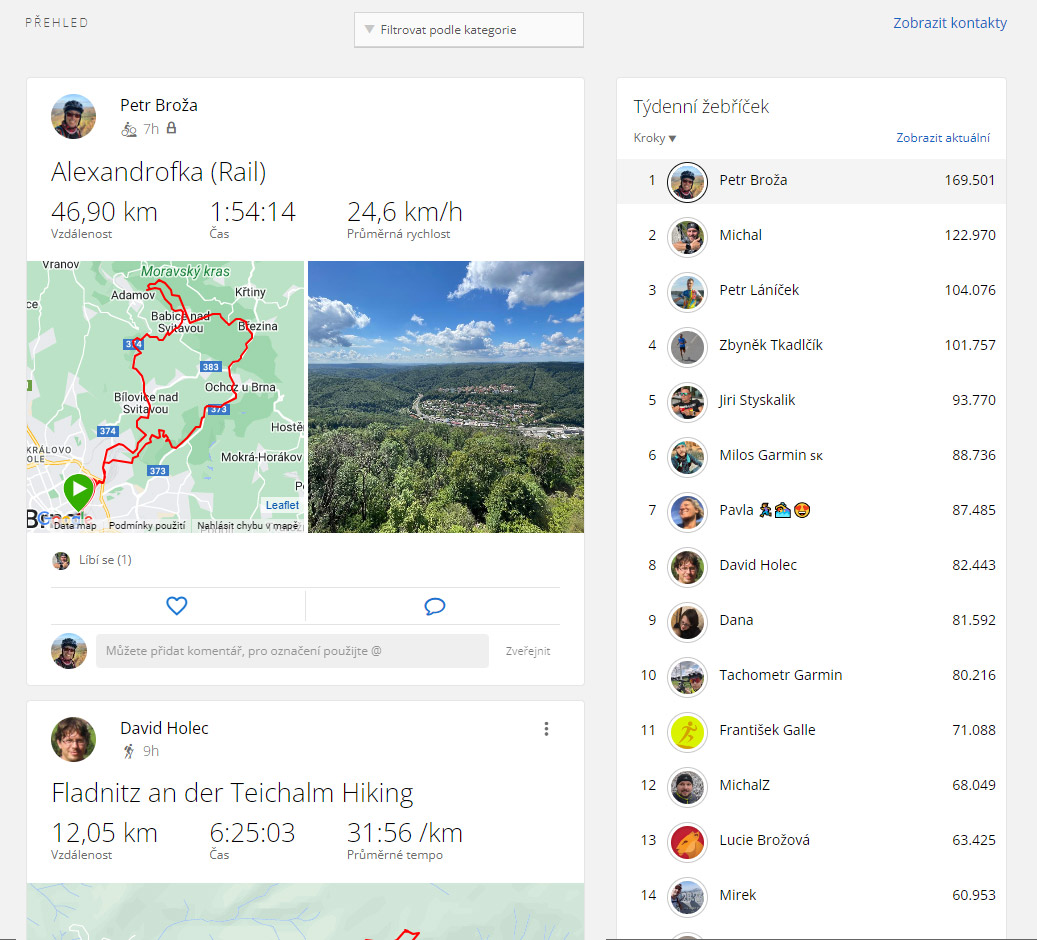The width and height of the screenshot is (1037, 940).
Task: Click the commenter avatar beside the comment box
Action: [x=69, y=651]
